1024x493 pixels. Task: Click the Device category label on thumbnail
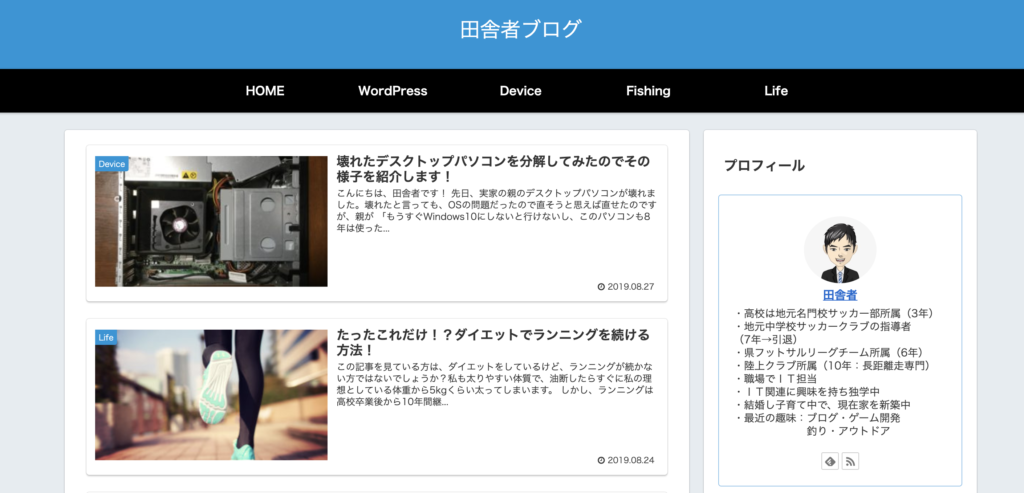tap(112, 164)
